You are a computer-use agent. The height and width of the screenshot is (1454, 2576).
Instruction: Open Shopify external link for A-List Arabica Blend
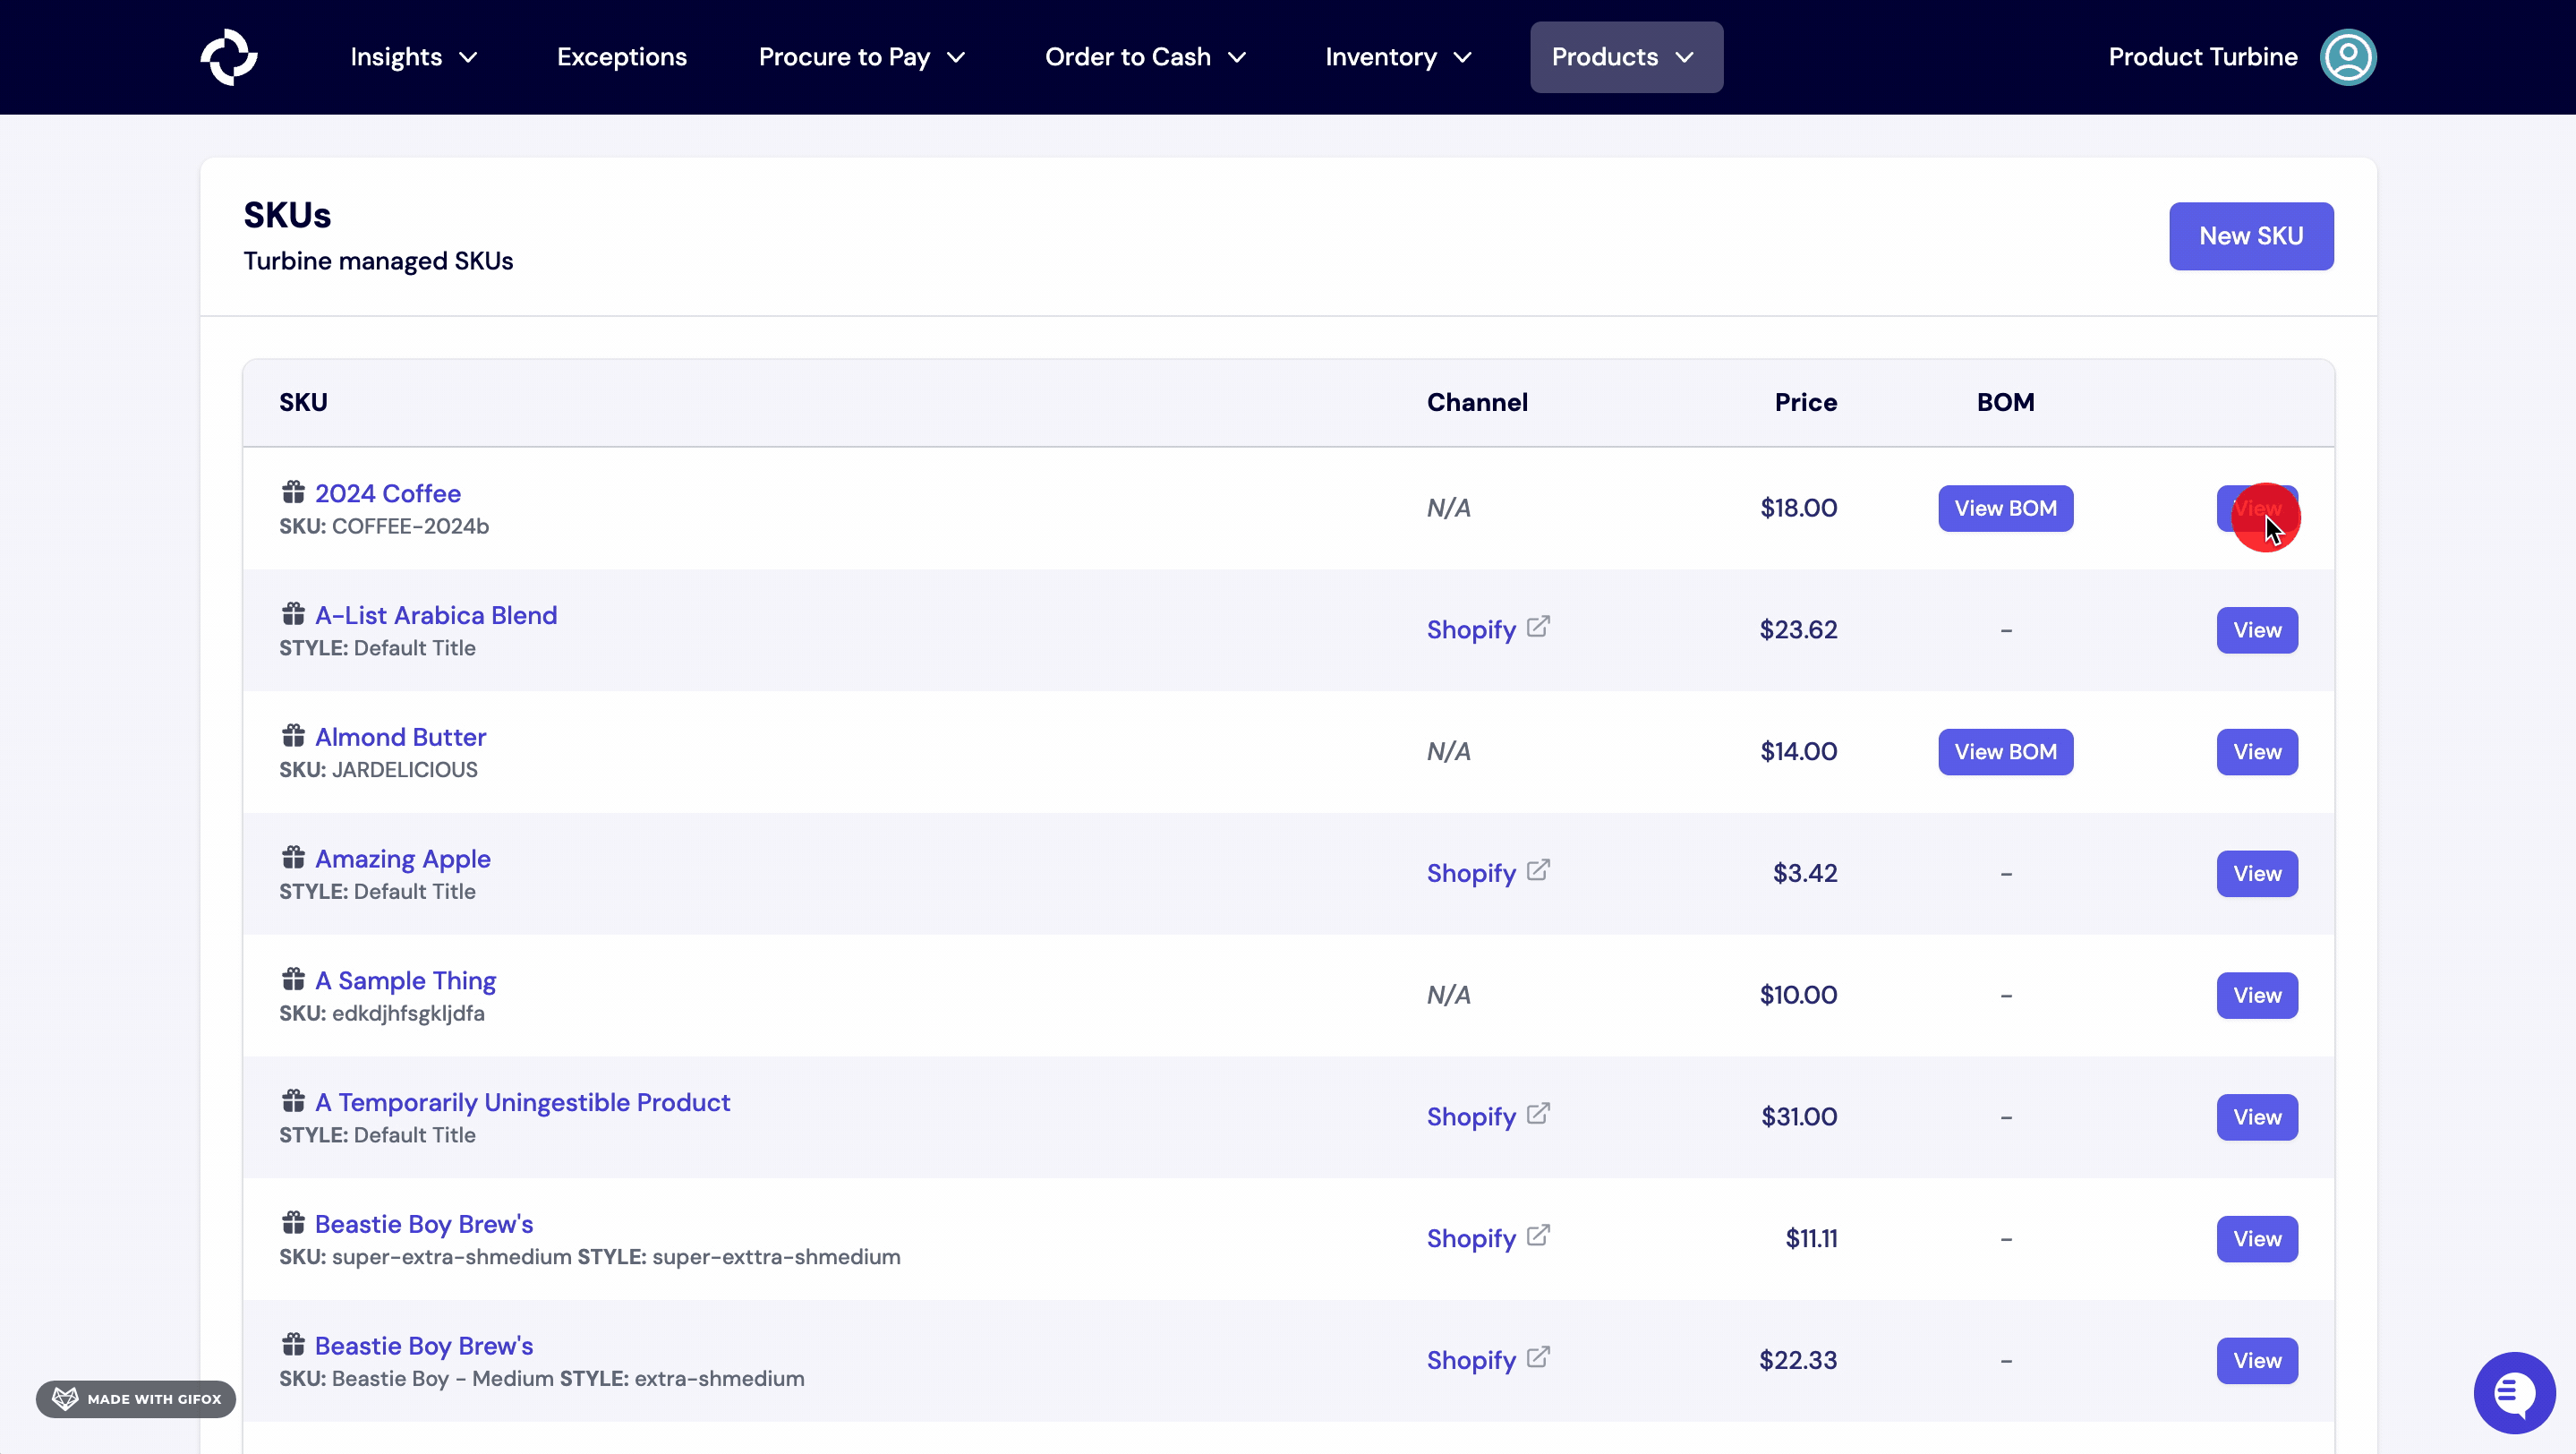click(x=1537, y=626)
